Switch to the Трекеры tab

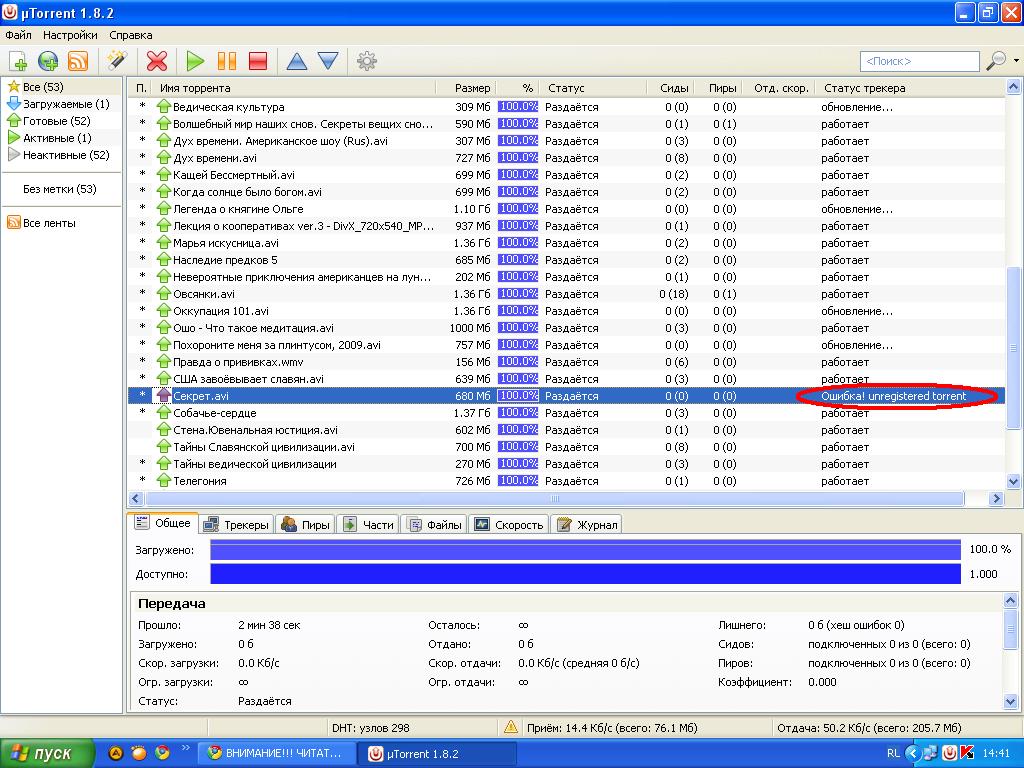click(236, 524)
